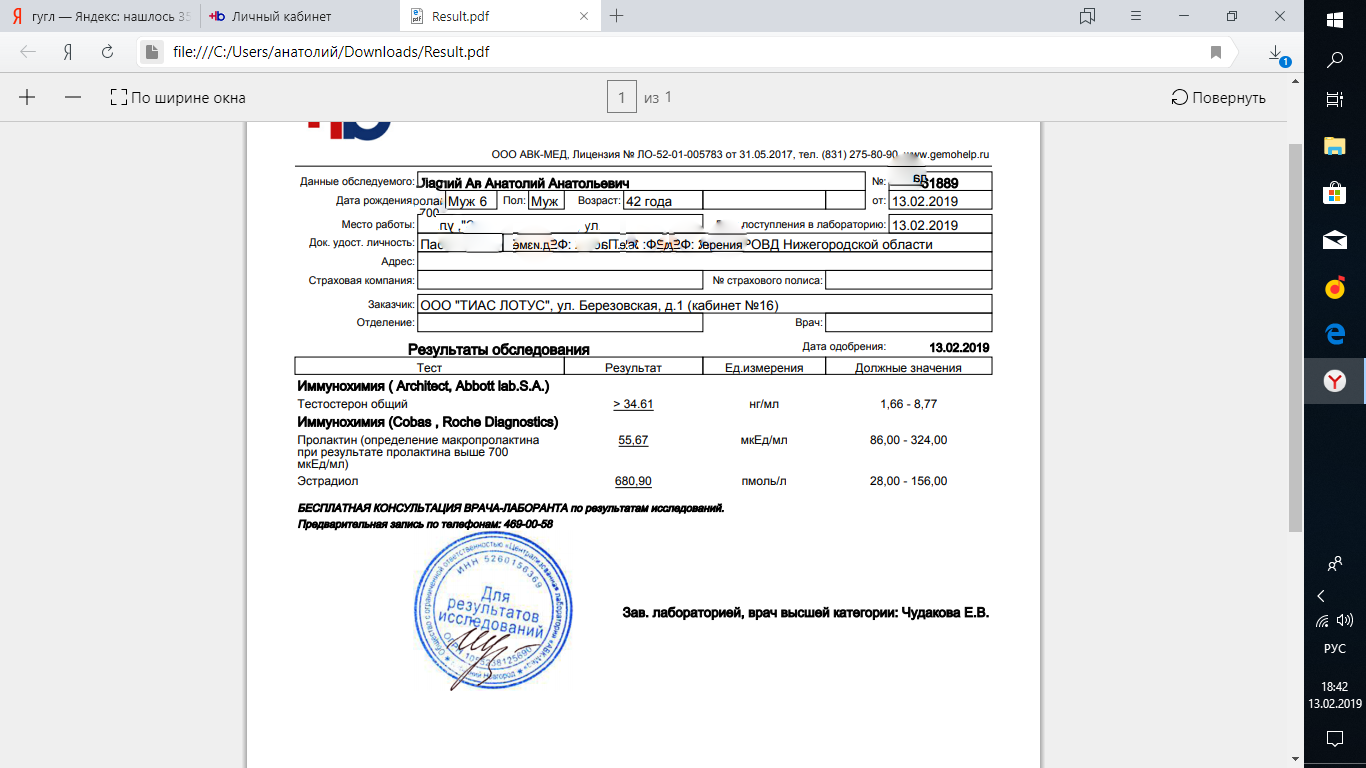Click the PDF vertical scrollbar
Screen dimensions: 1366x768
pos(1295,330)
